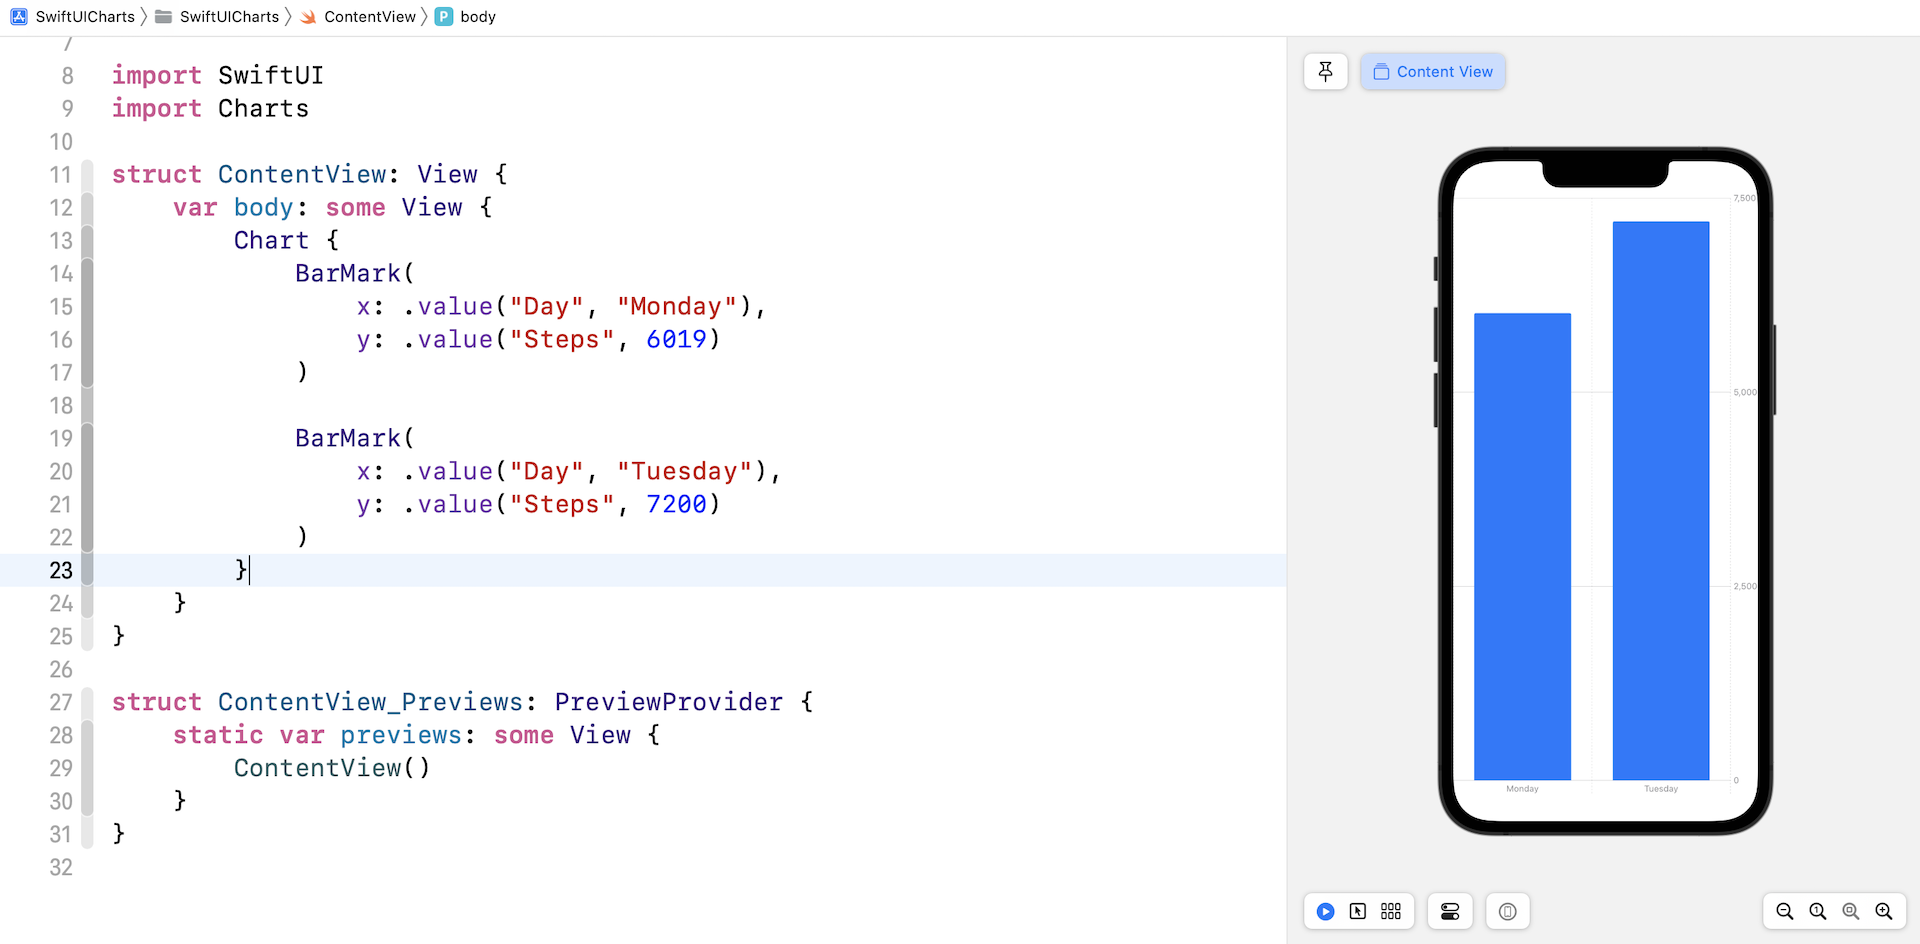Place cursor on the 7200 value
The width and height of the screenshot is (1920, 944).
coord(676,505)
